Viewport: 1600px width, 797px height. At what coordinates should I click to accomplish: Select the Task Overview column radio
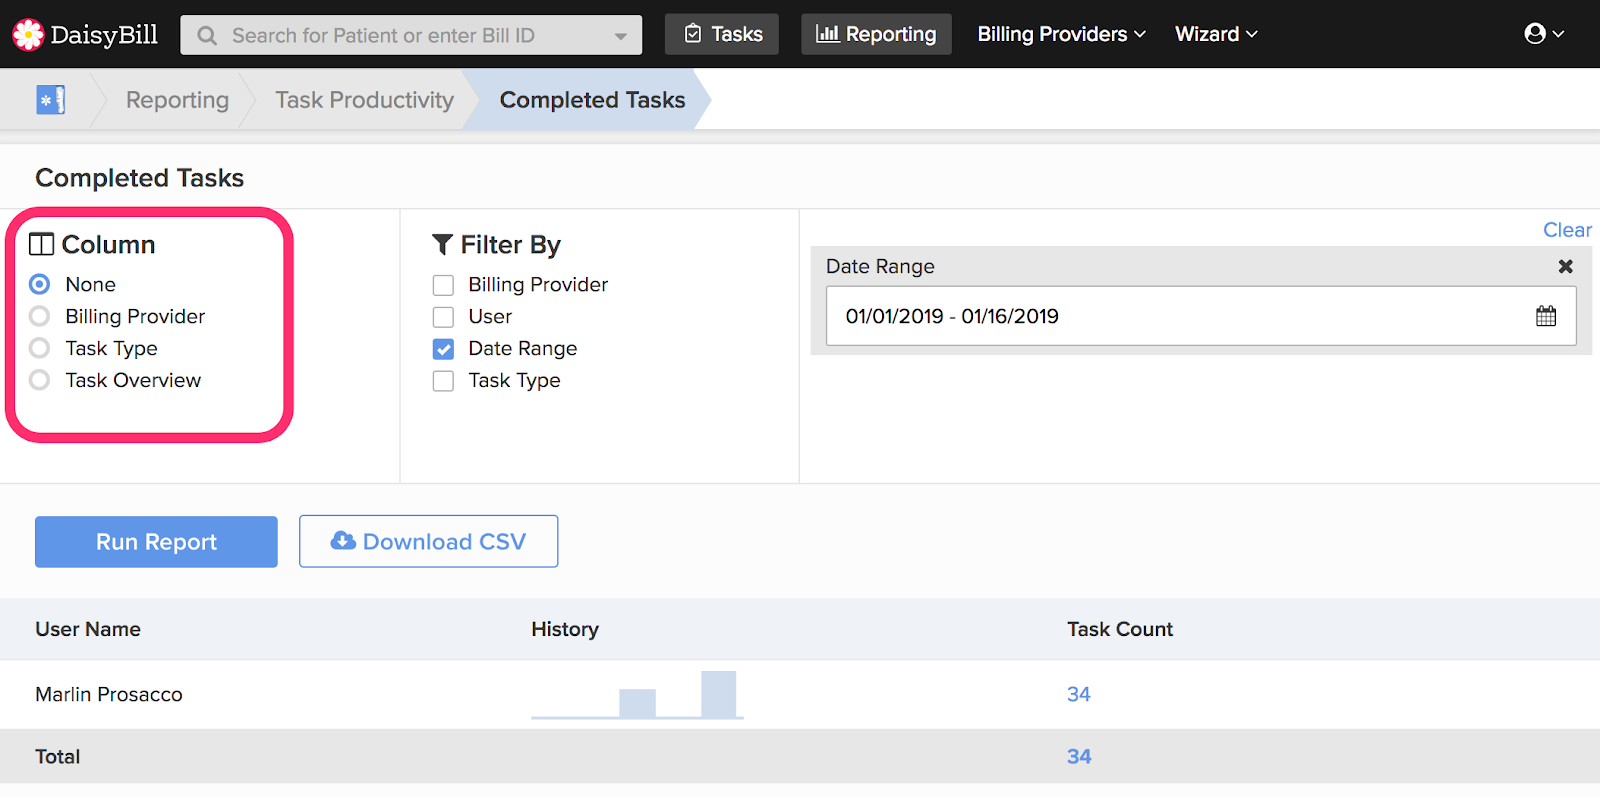[x=40, y=380]
